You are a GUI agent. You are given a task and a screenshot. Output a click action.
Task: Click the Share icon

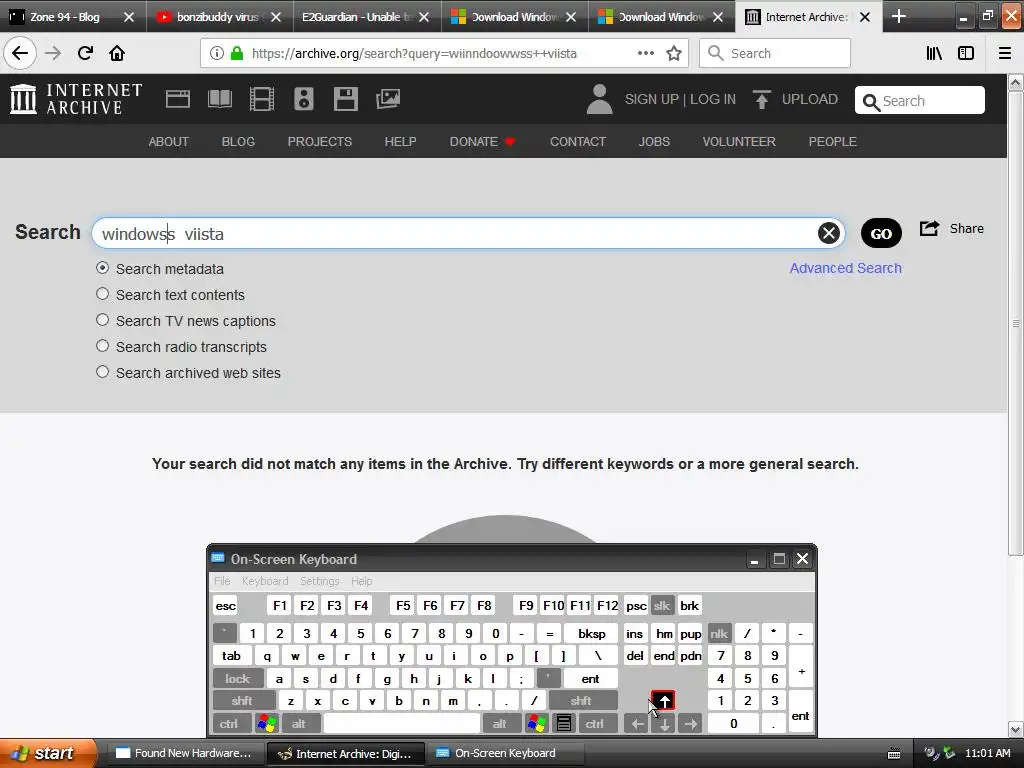(929, 229)
